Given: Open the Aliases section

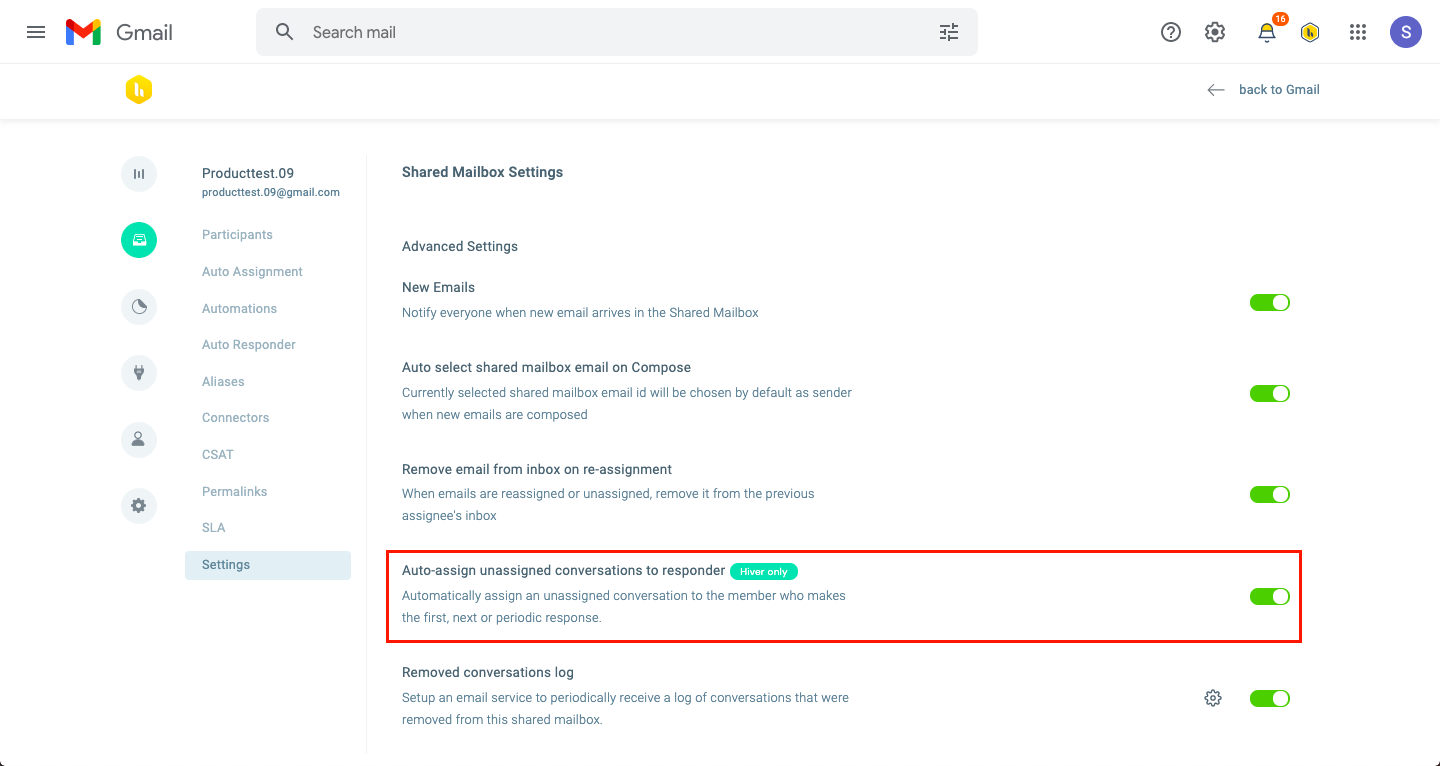Looking at the screenshot, I should tap(223, 382).
